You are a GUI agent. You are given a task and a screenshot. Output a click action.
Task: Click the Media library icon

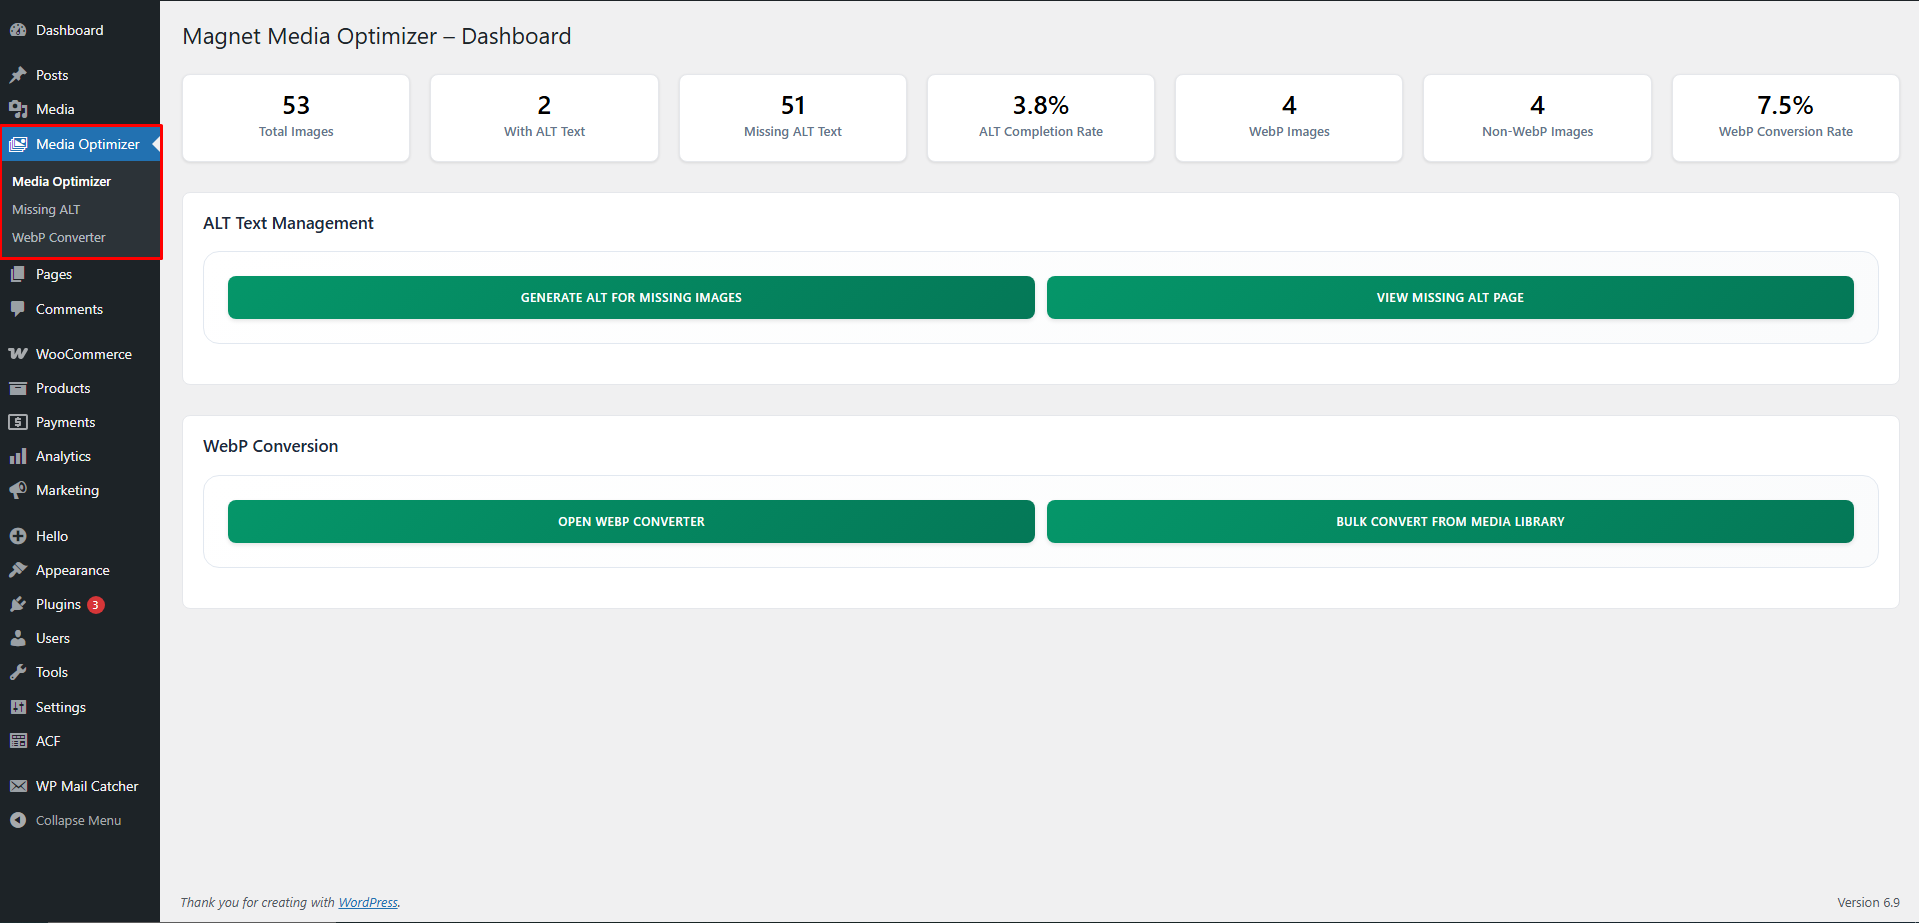18,109
